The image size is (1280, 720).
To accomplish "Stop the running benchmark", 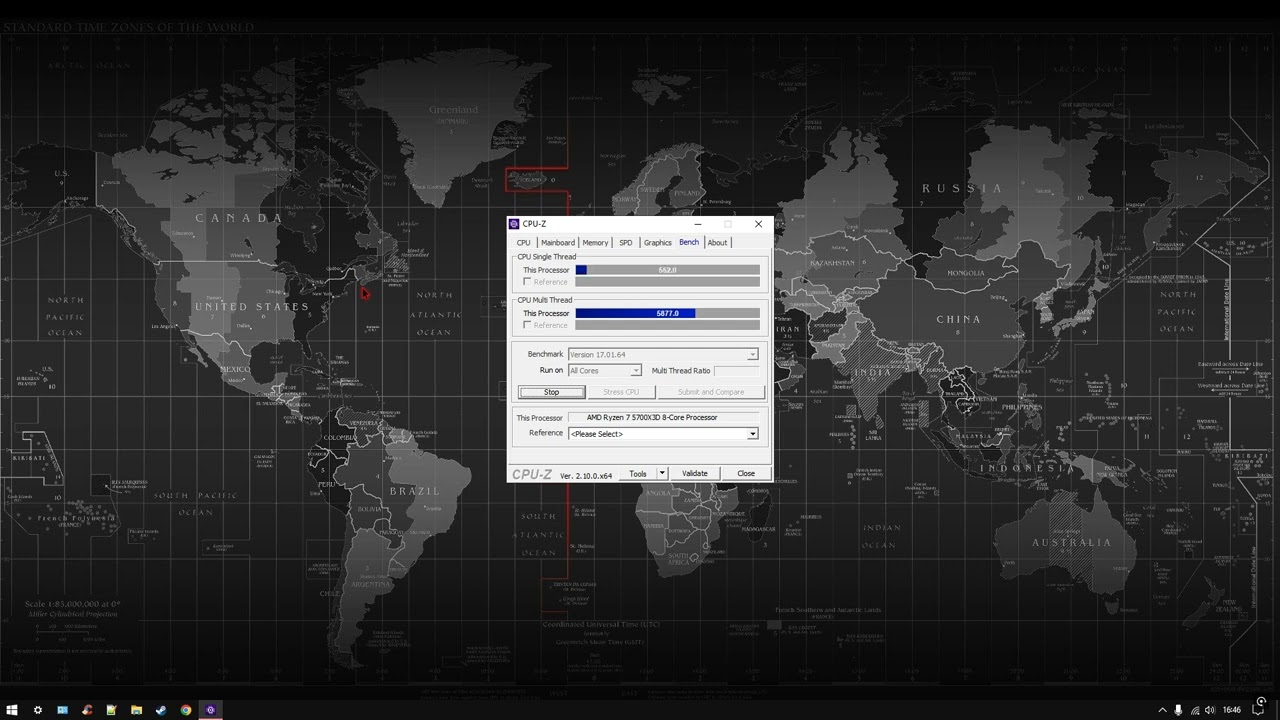I will [552, 392].
